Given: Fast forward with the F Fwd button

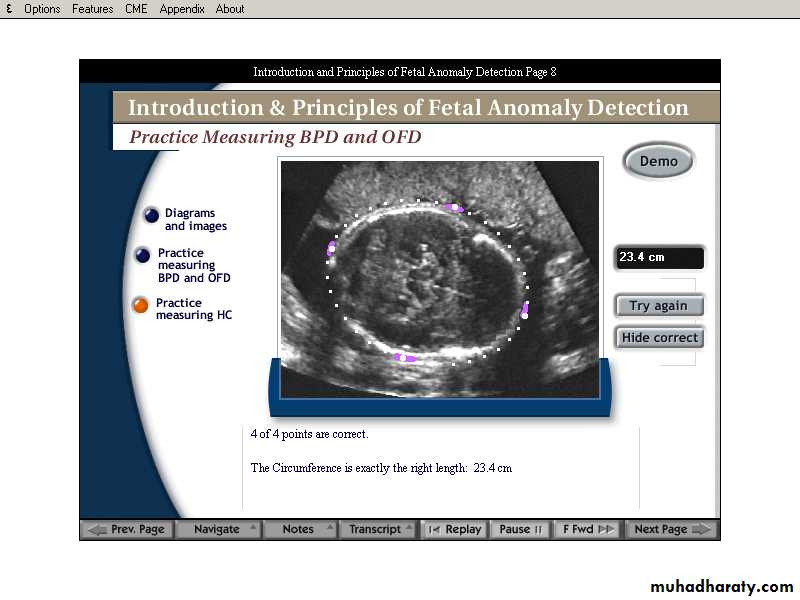Looking at the screenshot, I should click(588, 529).
